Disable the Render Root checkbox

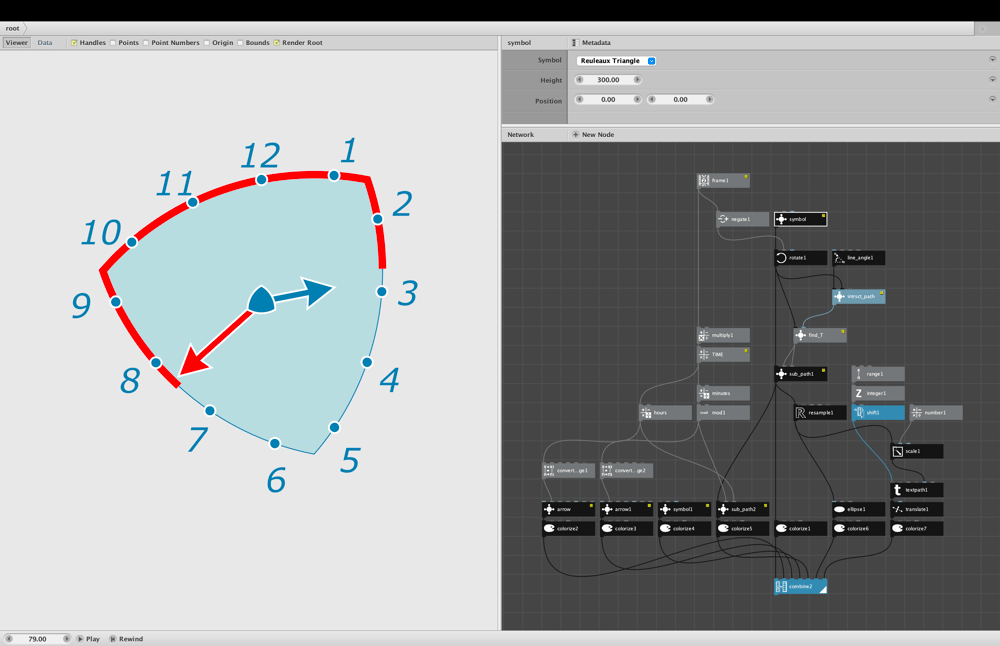pos(277,43)
